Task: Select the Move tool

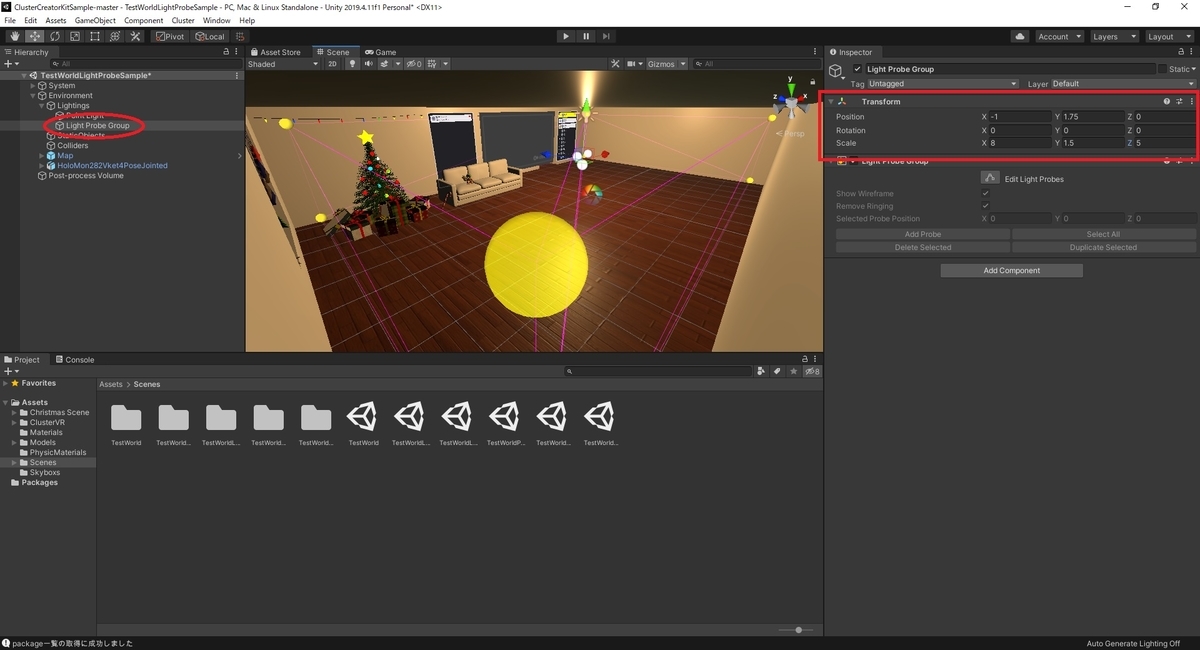Action: click(34, 36)
